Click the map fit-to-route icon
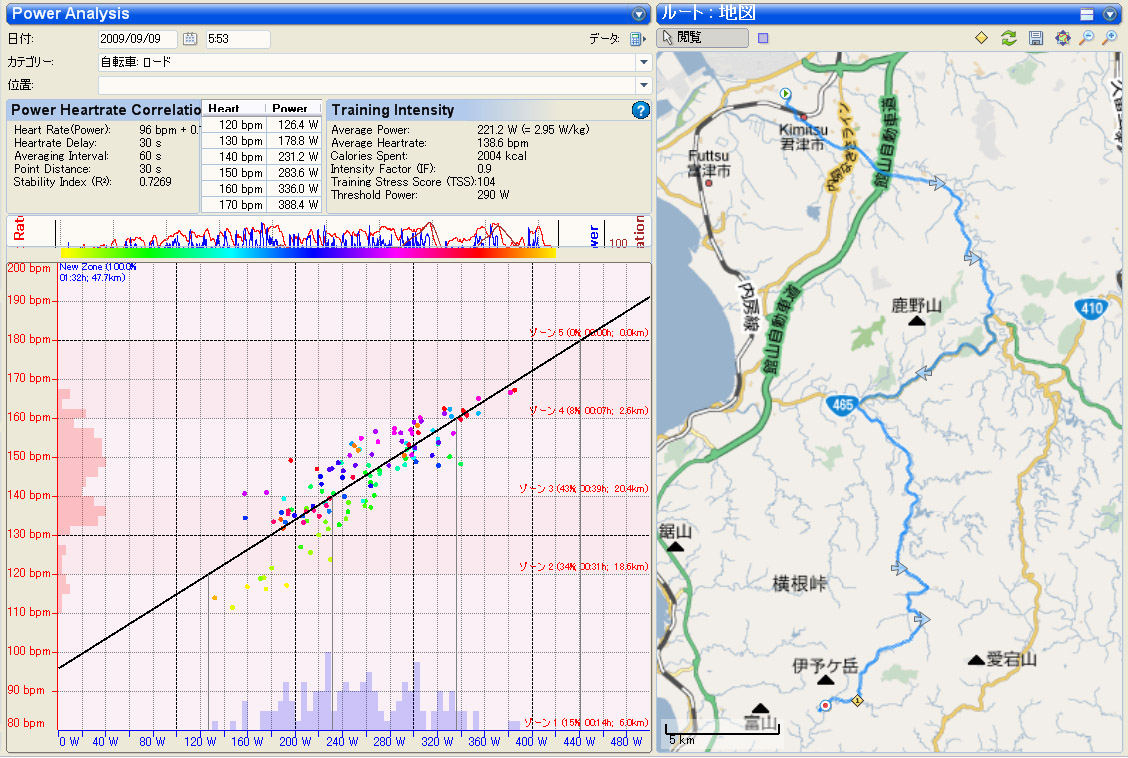The image size is (1128, 758). pyautogui.click(x=1062, y=38)
